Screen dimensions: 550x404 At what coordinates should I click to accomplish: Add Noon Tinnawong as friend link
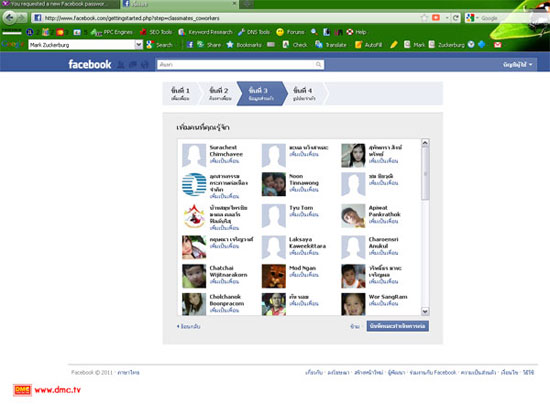[x=304, y=190]
